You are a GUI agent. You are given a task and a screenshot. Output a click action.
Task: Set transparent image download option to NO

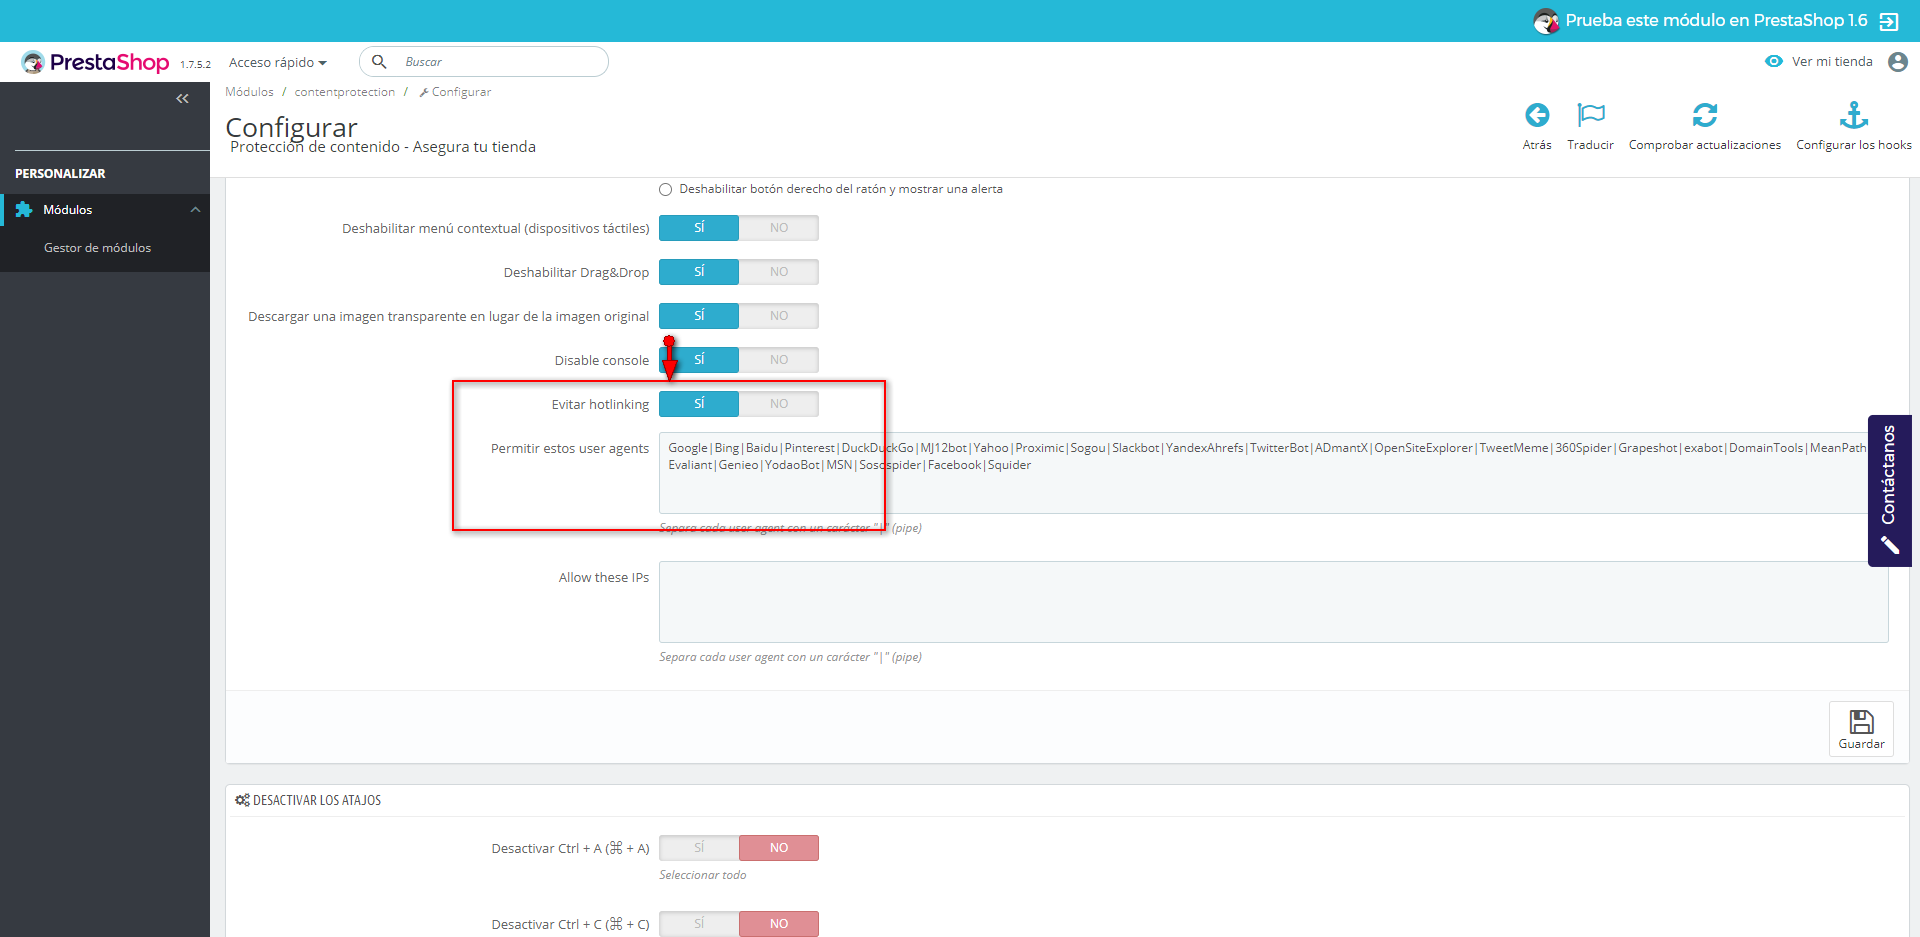779,316
